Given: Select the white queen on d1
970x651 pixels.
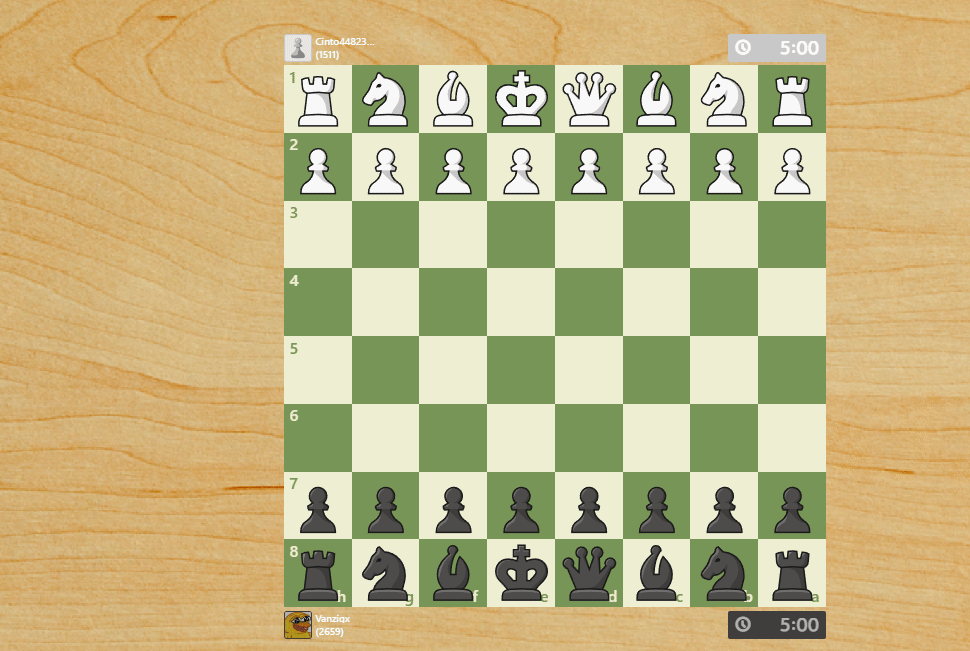Looking at the screenshot, I should click(x=589, y=99).
